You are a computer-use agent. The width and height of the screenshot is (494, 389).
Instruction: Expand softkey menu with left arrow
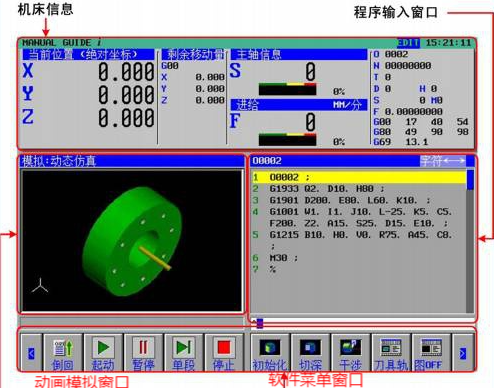click(x=31, y=353)
